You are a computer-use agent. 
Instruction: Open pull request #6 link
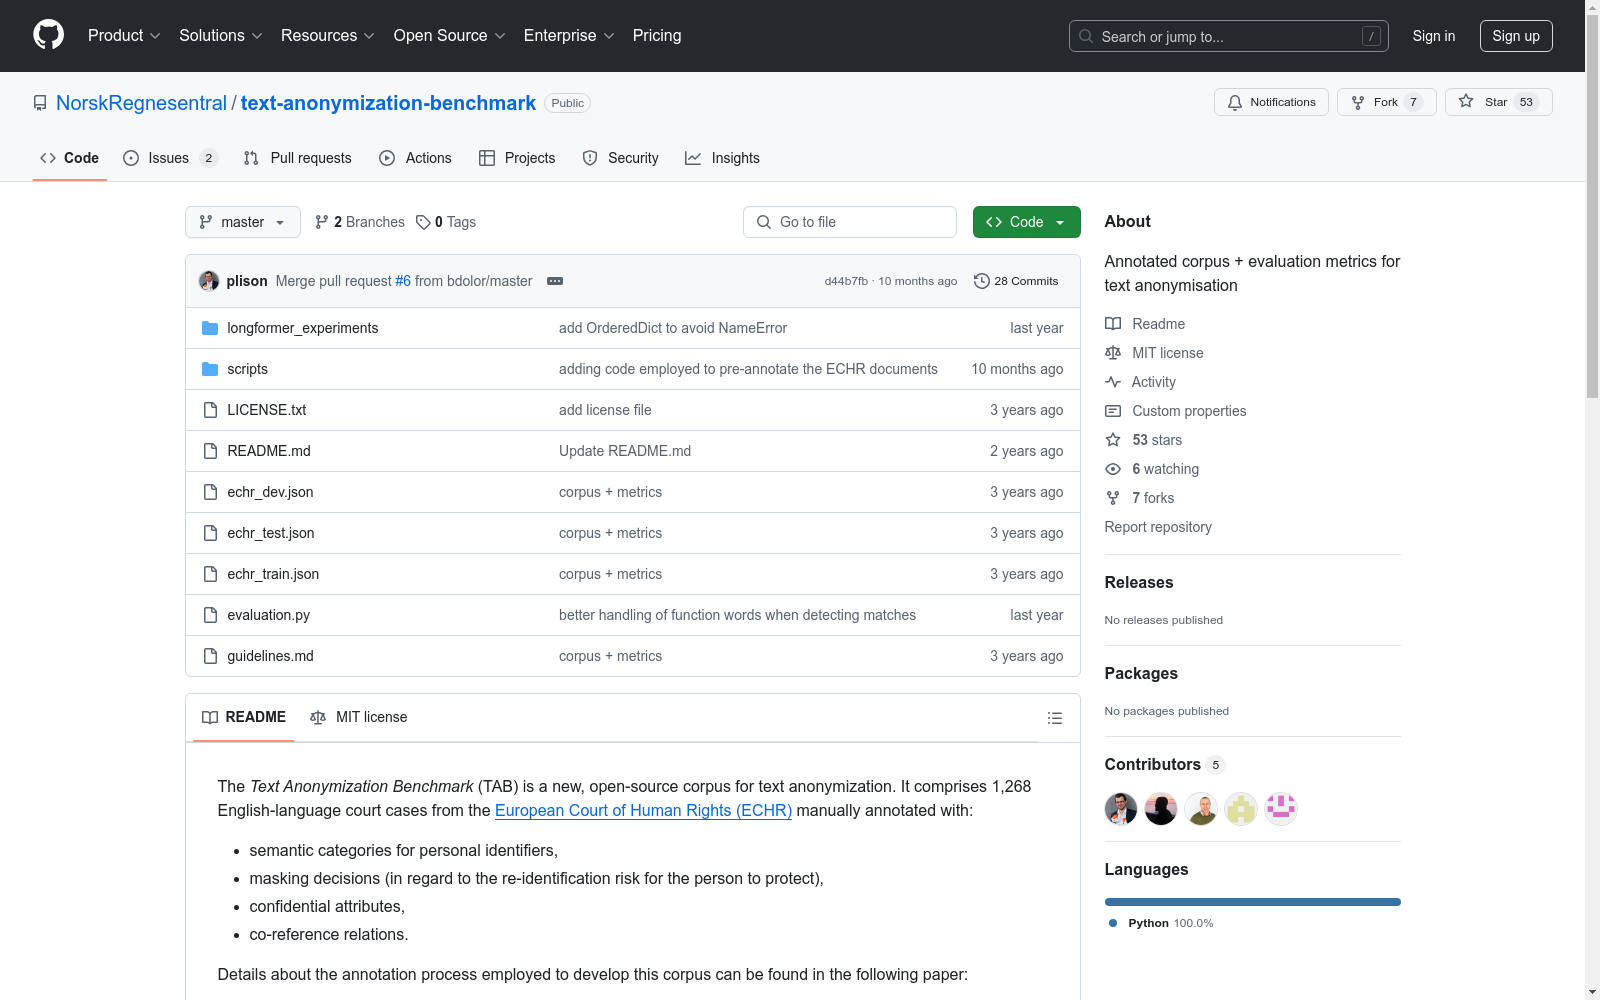click(x=403, y=281)
